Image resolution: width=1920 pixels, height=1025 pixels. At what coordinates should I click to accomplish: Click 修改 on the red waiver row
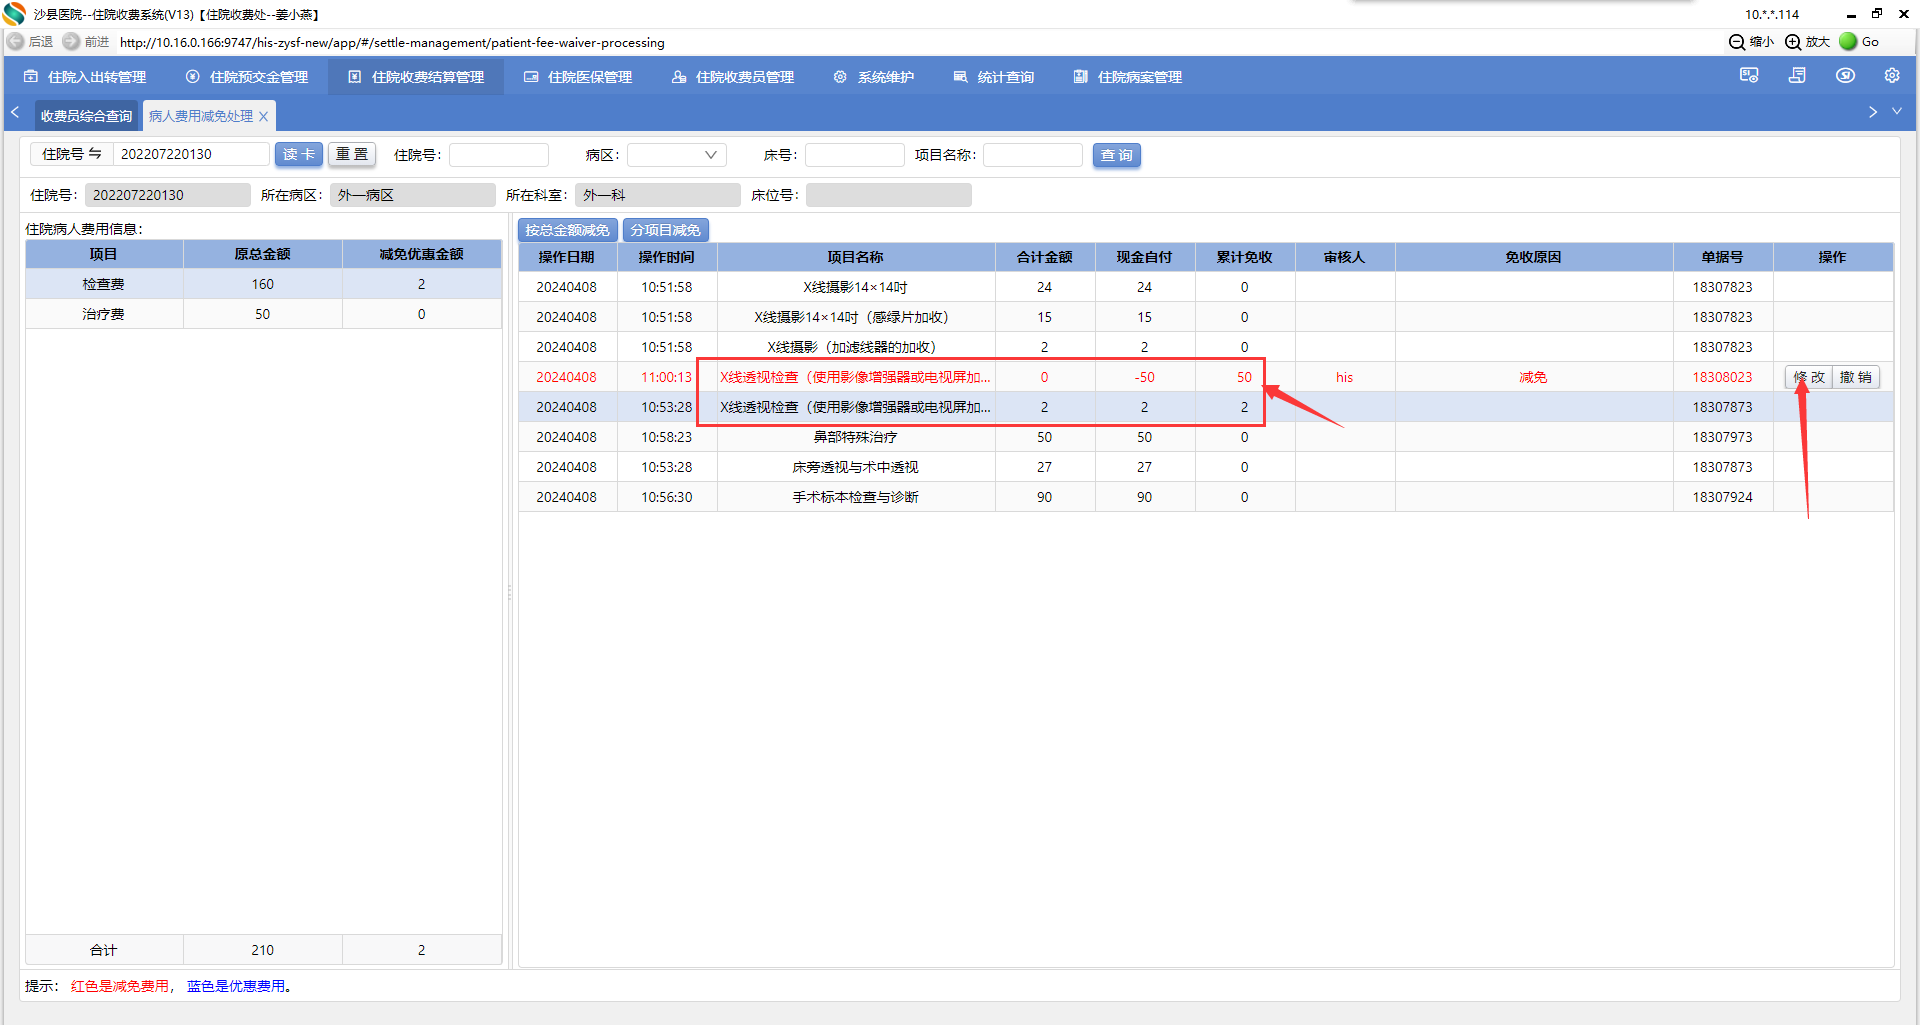[1809, 377]
